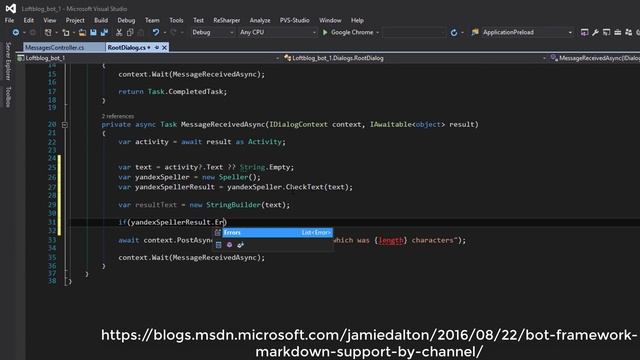Image resolution: width=640 pixels, height=360 pixels.
Task: Toggle the wrench-like IntelliSense filter icon
Action: (x=240, y=245)
